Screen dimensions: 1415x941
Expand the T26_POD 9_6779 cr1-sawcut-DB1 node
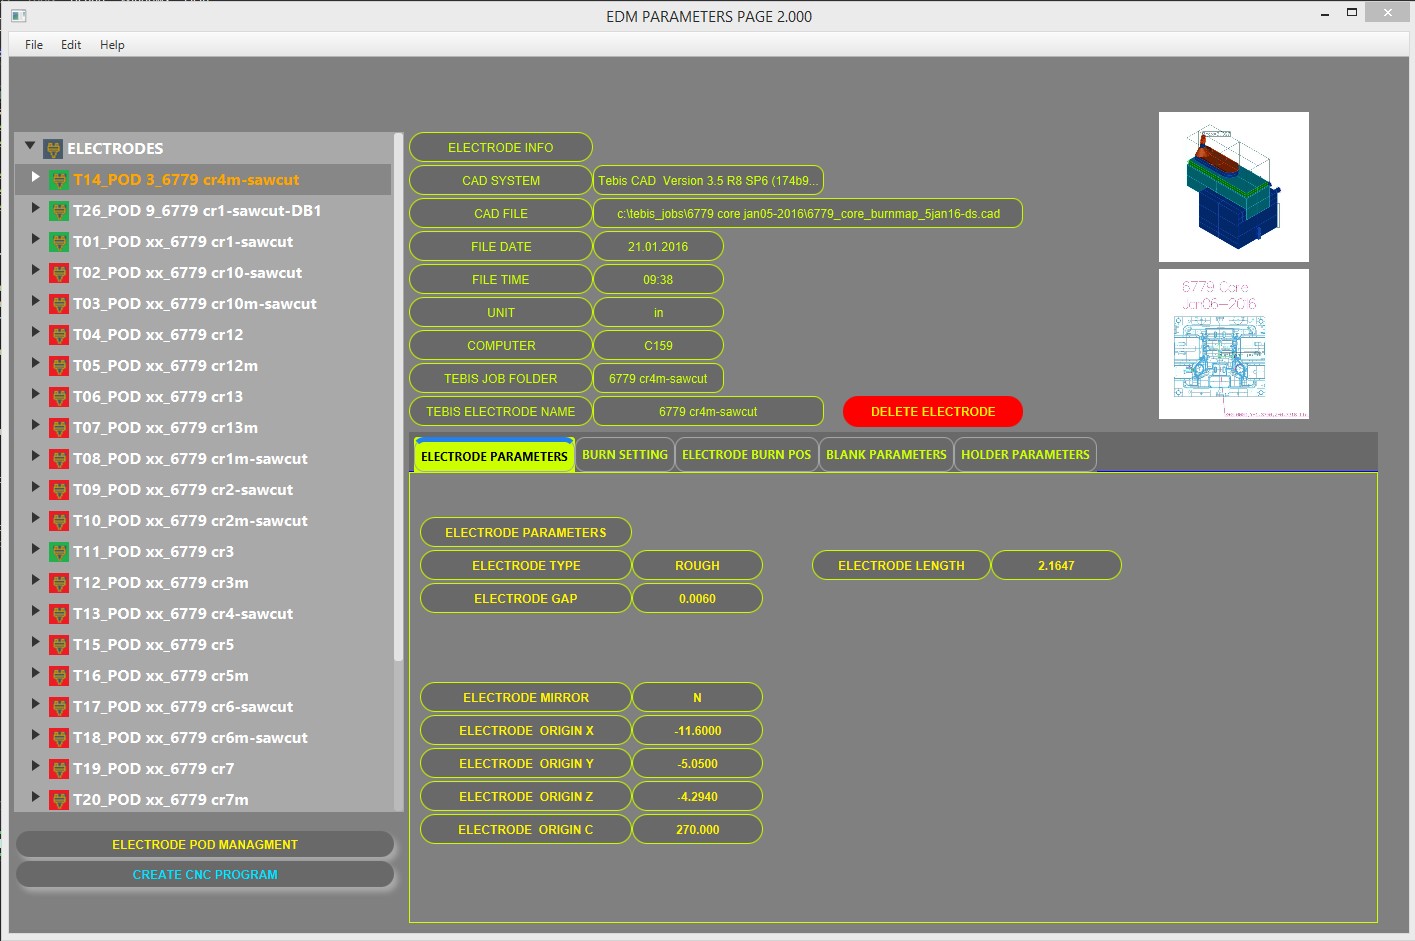tap(36, 208)
